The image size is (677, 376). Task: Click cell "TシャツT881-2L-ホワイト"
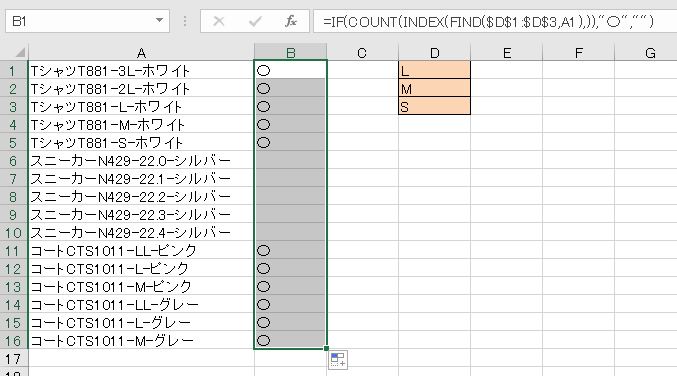coord(141,88)
